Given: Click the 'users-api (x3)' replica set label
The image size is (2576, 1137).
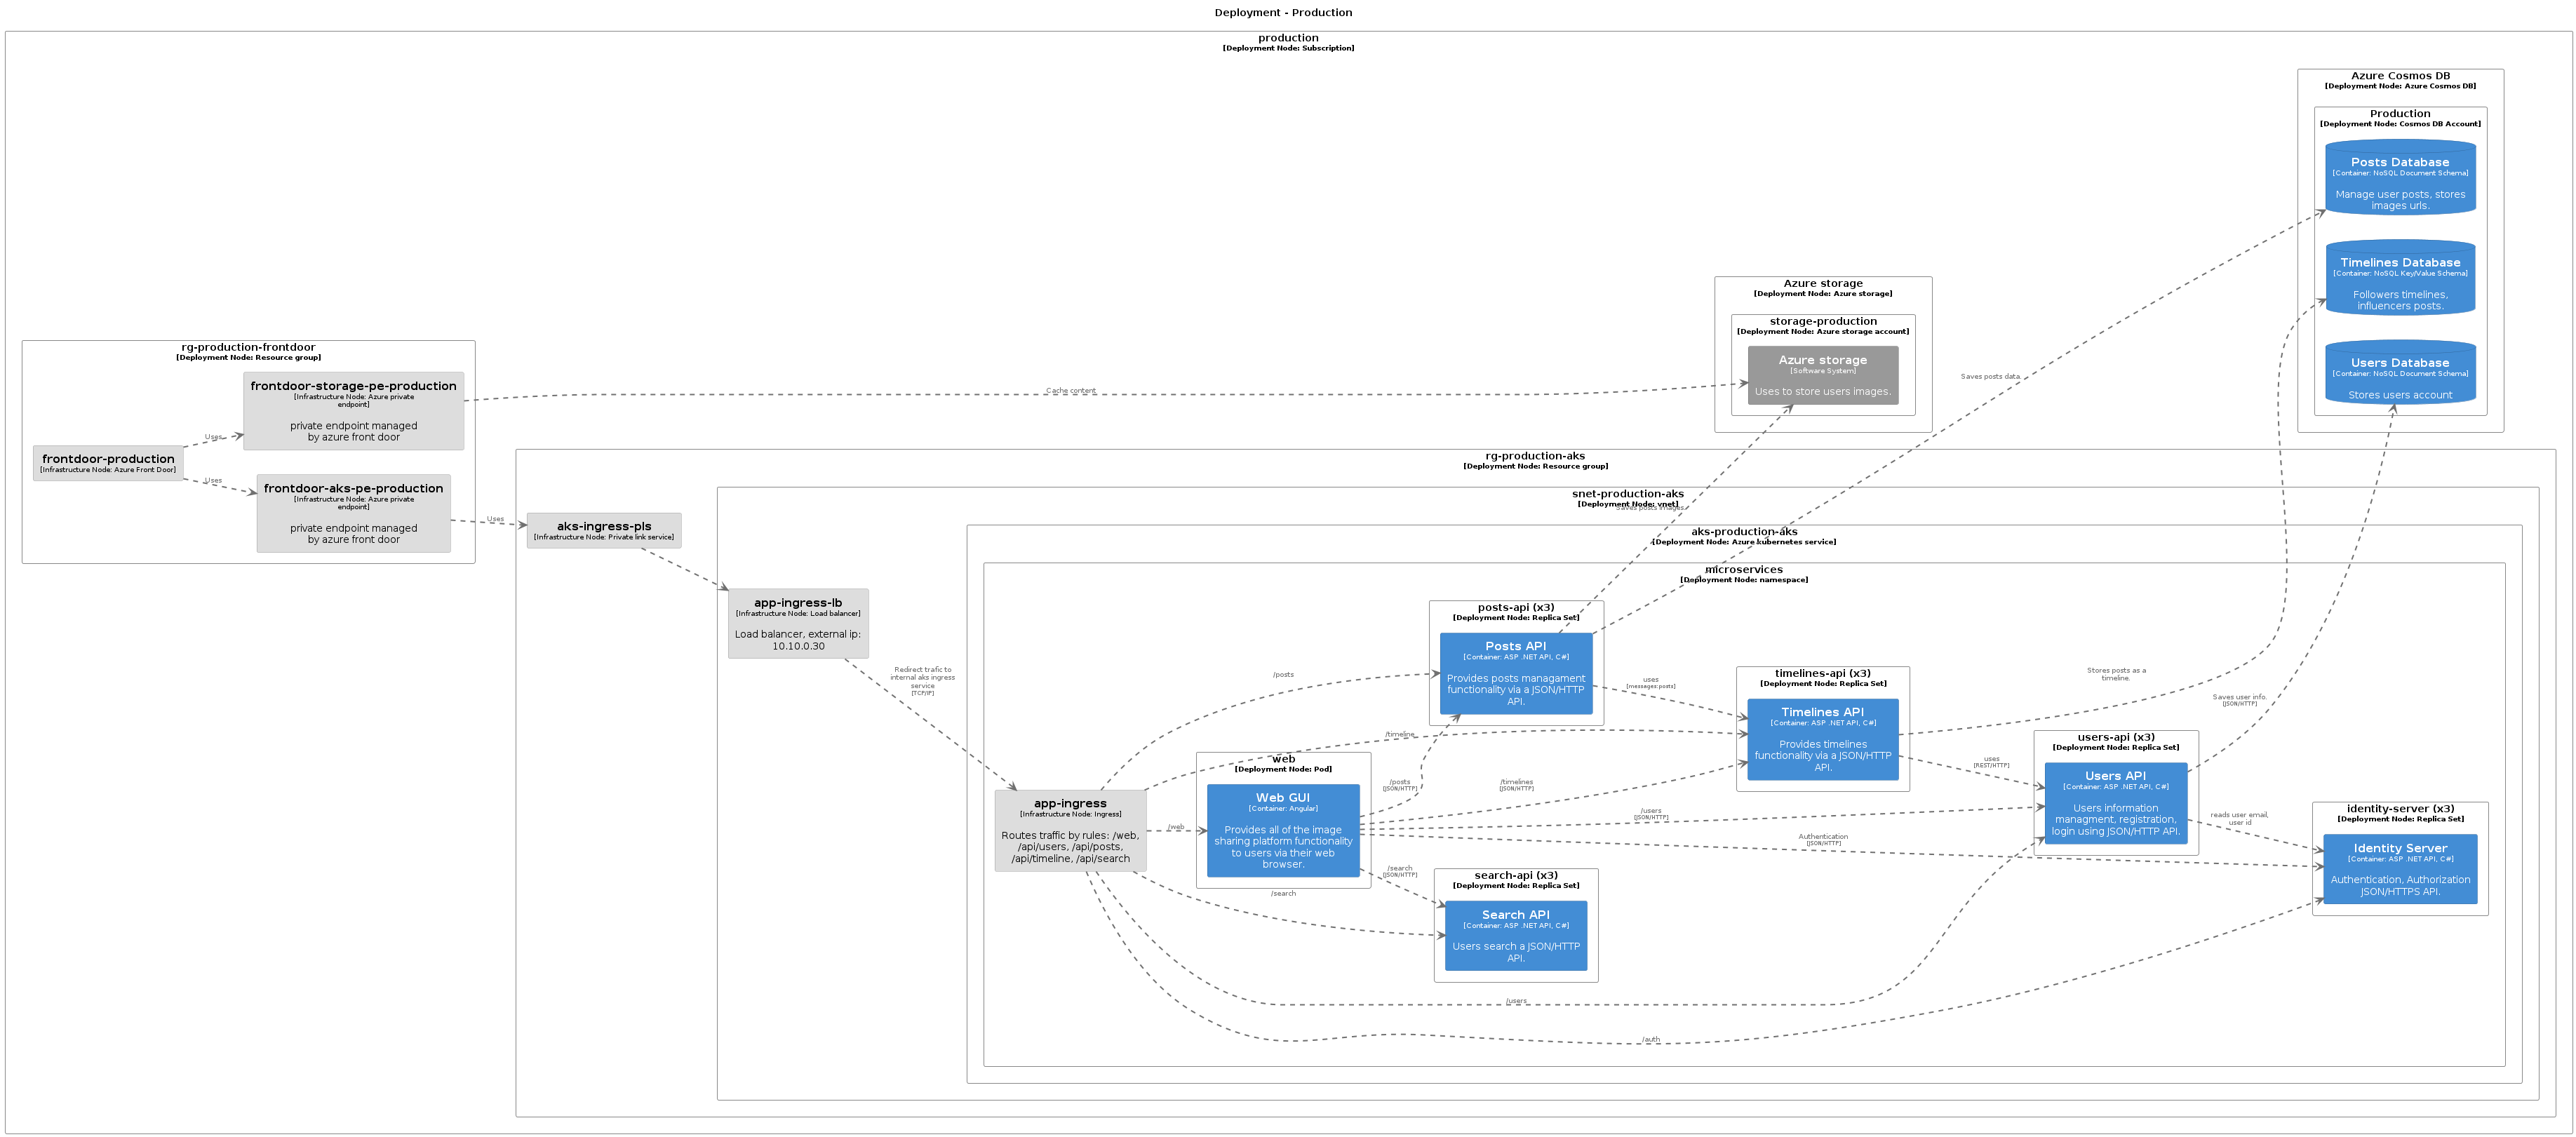Looking at the screenshot, I should click(2116, 737).
